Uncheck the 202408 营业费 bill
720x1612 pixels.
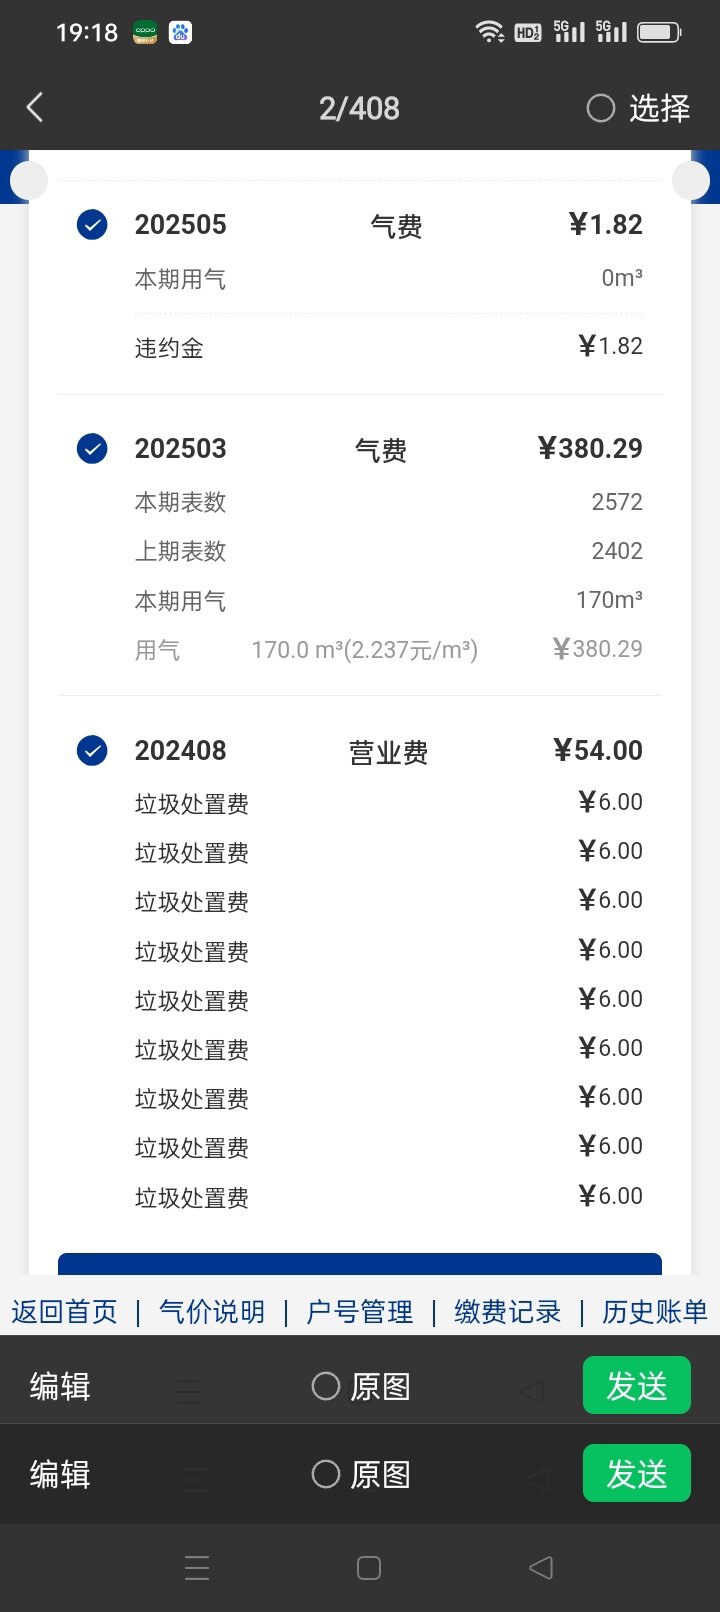[92, 750]
